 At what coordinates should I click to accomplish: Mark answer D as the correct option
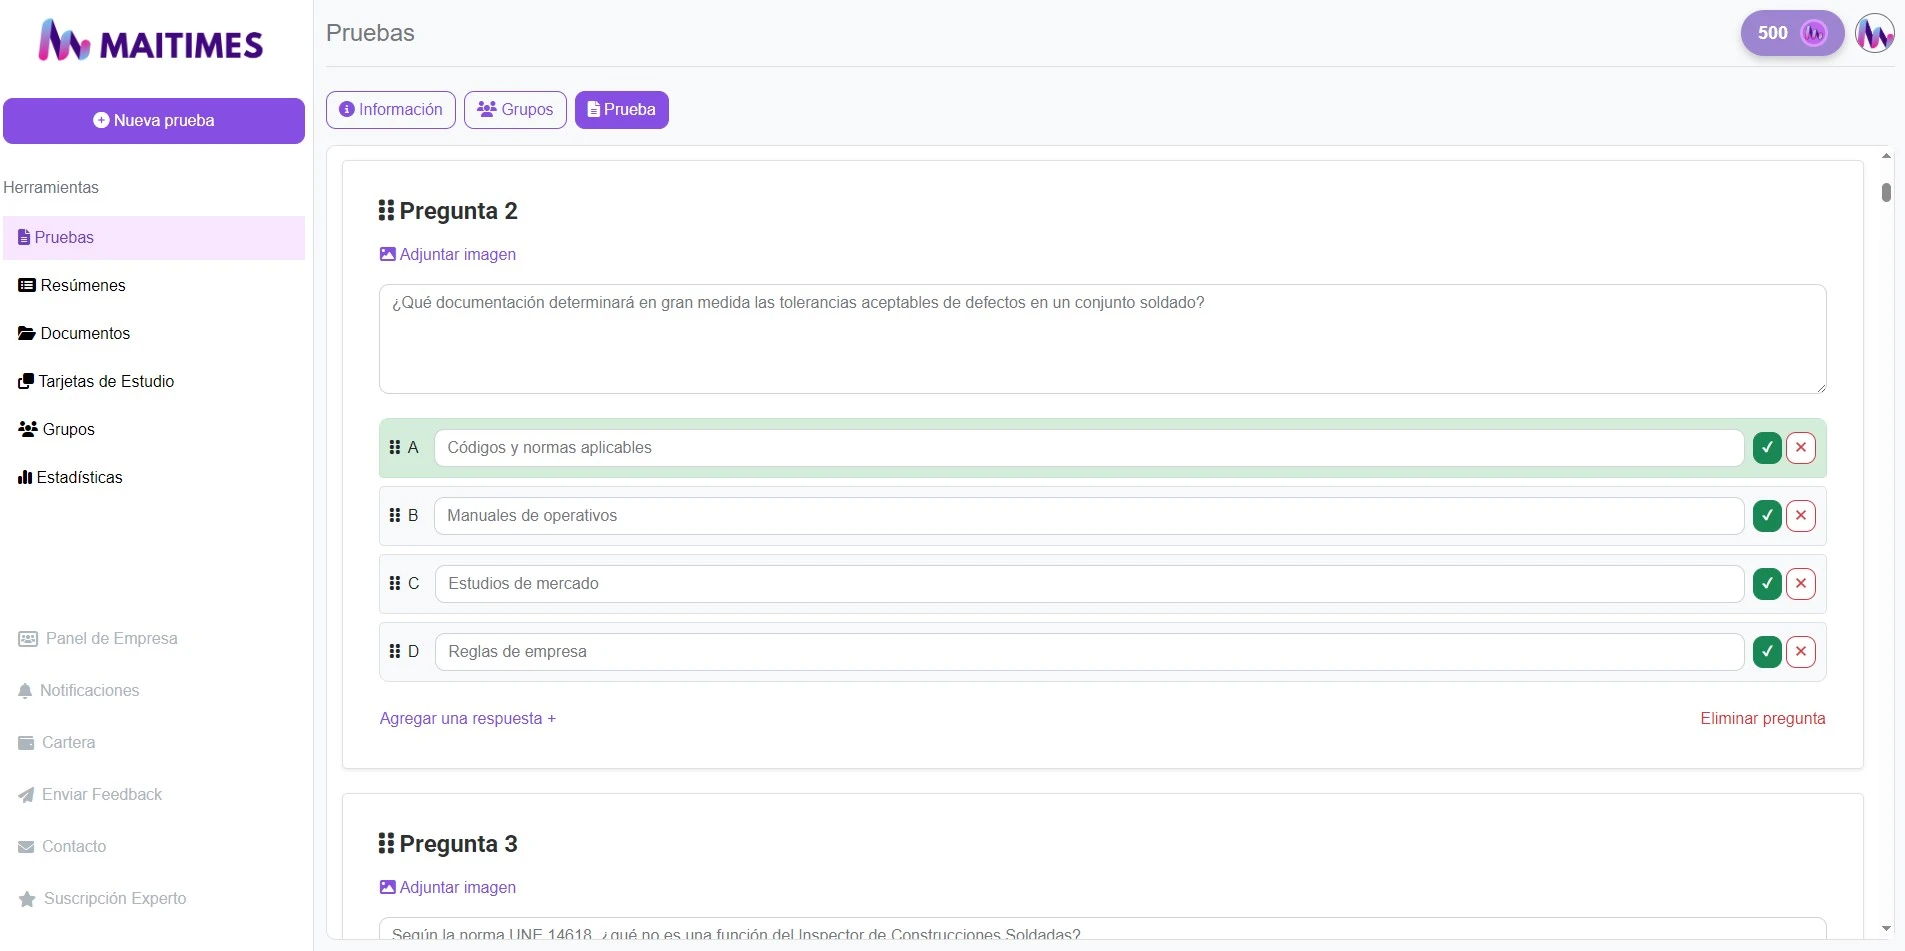pyautogui.click(x=1767, y=652)
